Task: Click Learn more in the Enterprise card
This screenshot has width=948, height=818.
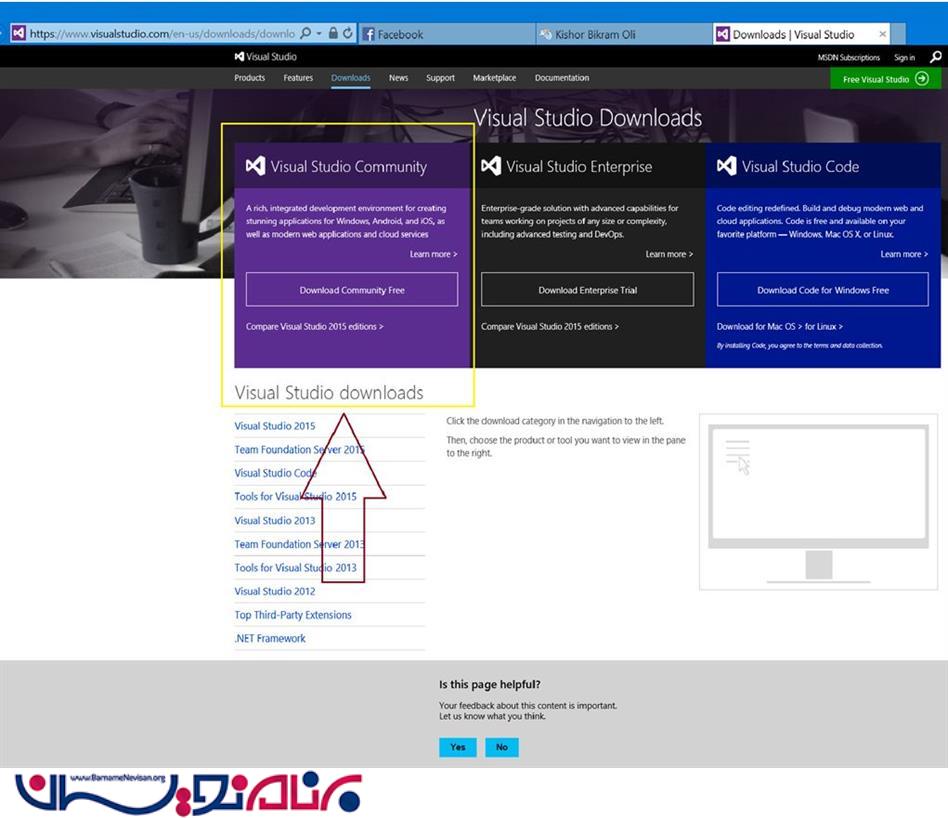Action: click(669, 254)
